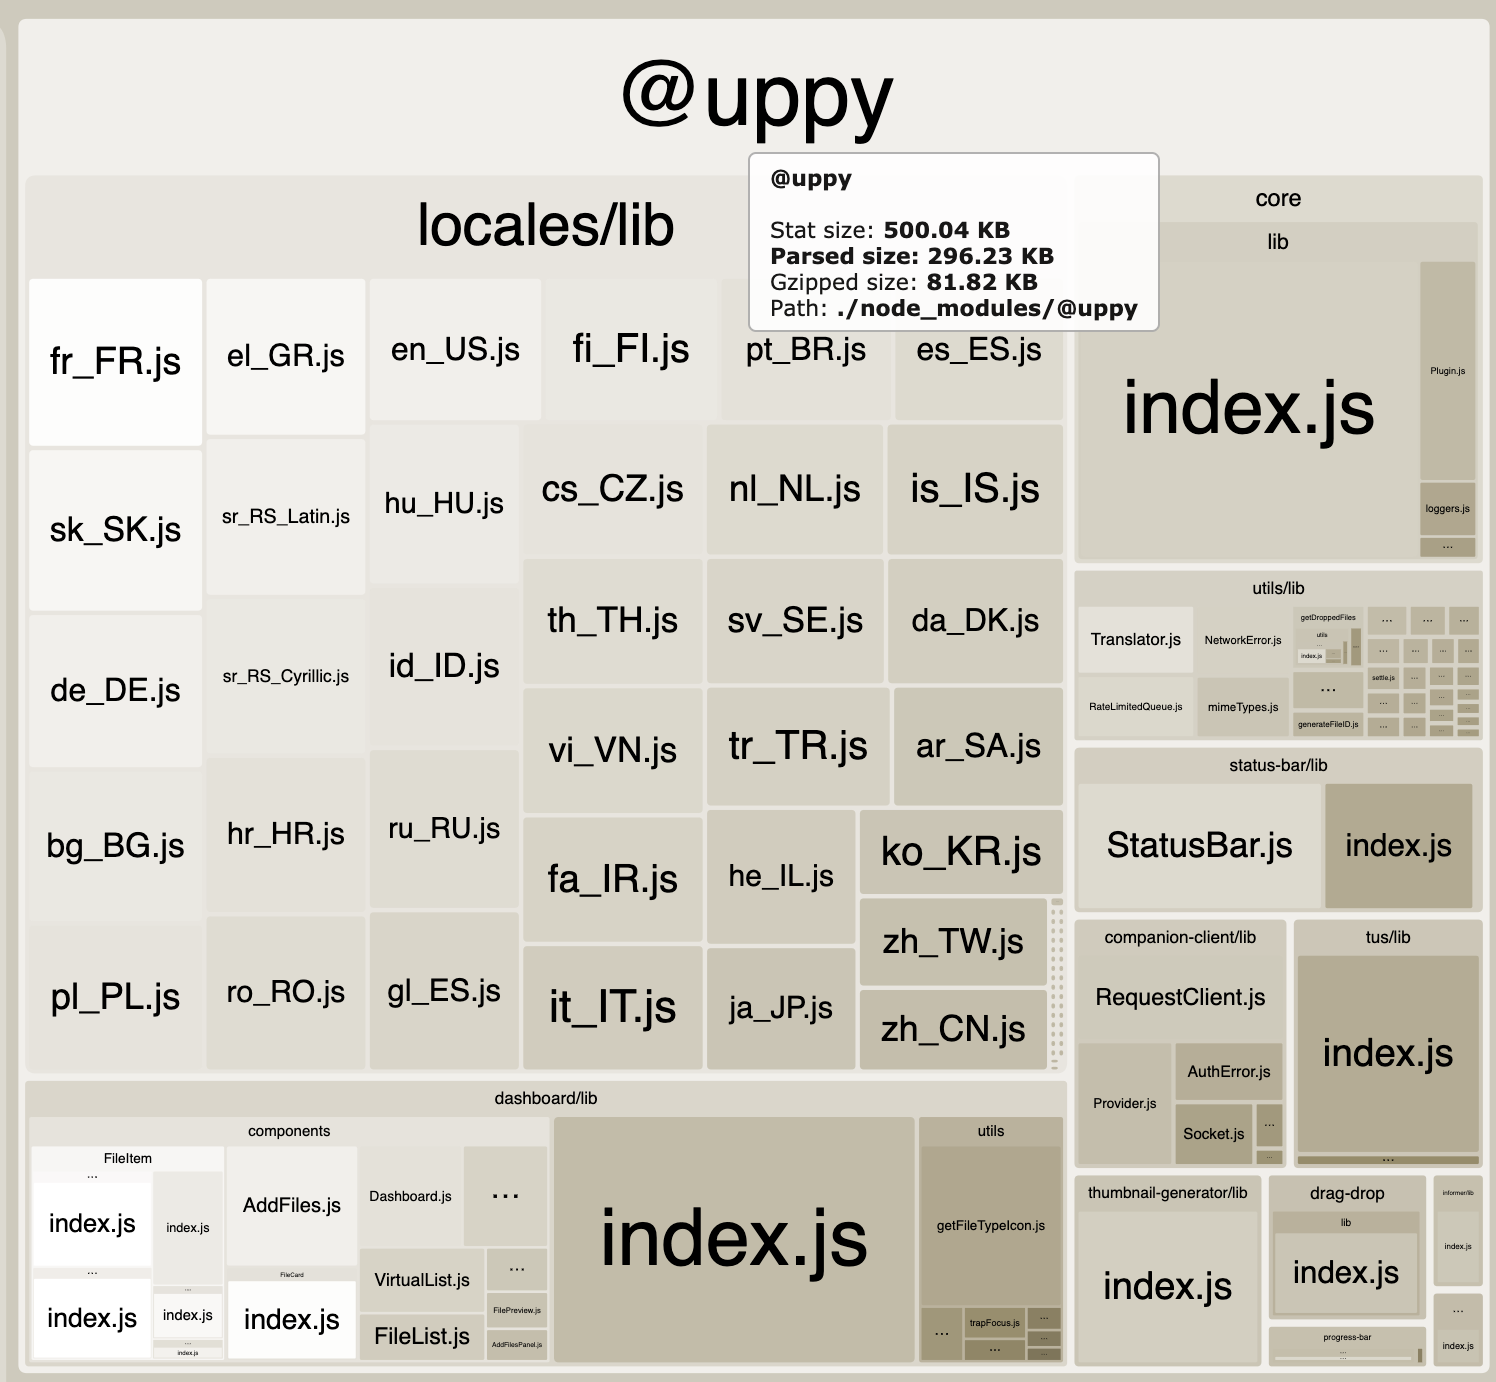Click the 'mimeTypes.js' block
The height and width of the screenshot is (1382, 1496).
[x=1243, y=707]
